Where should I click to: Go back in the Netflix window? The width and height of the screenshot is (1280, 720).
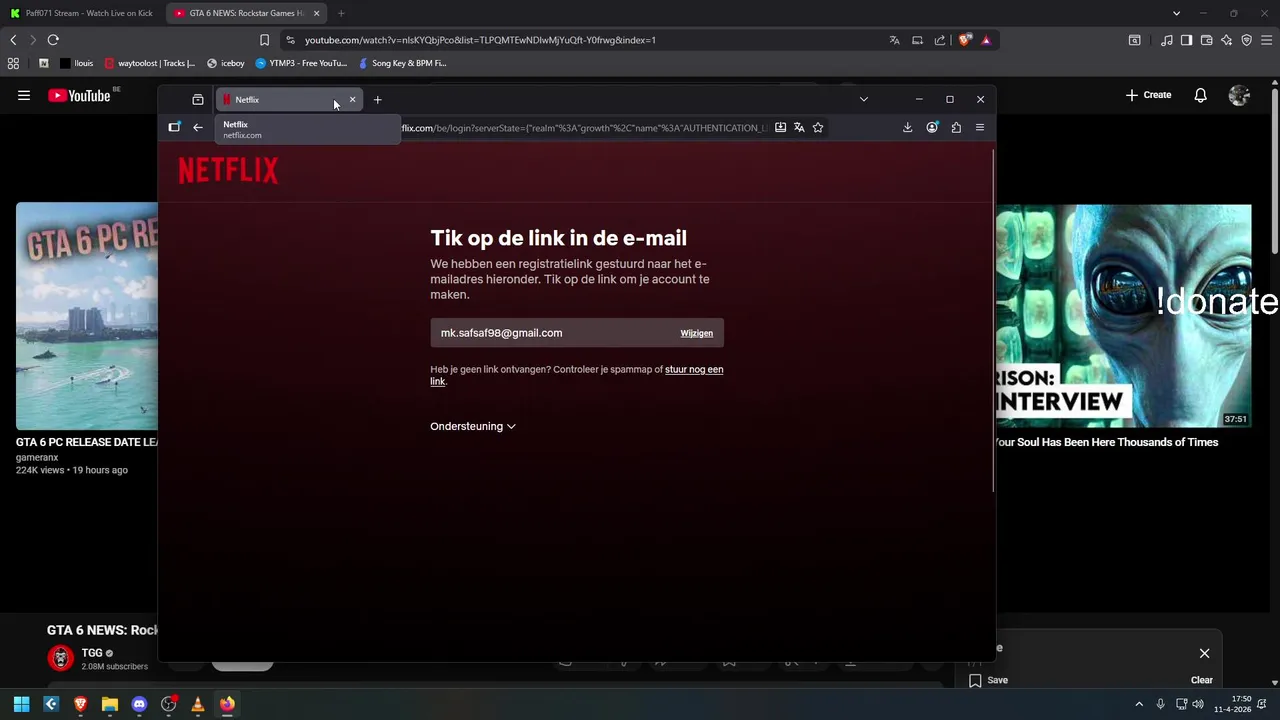pos(198,127)
